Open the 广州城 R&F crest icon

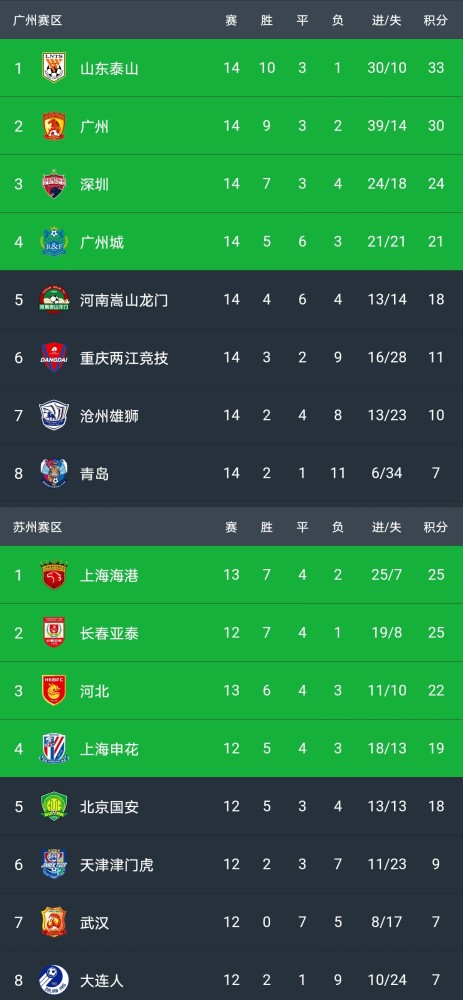click(54, 242)
